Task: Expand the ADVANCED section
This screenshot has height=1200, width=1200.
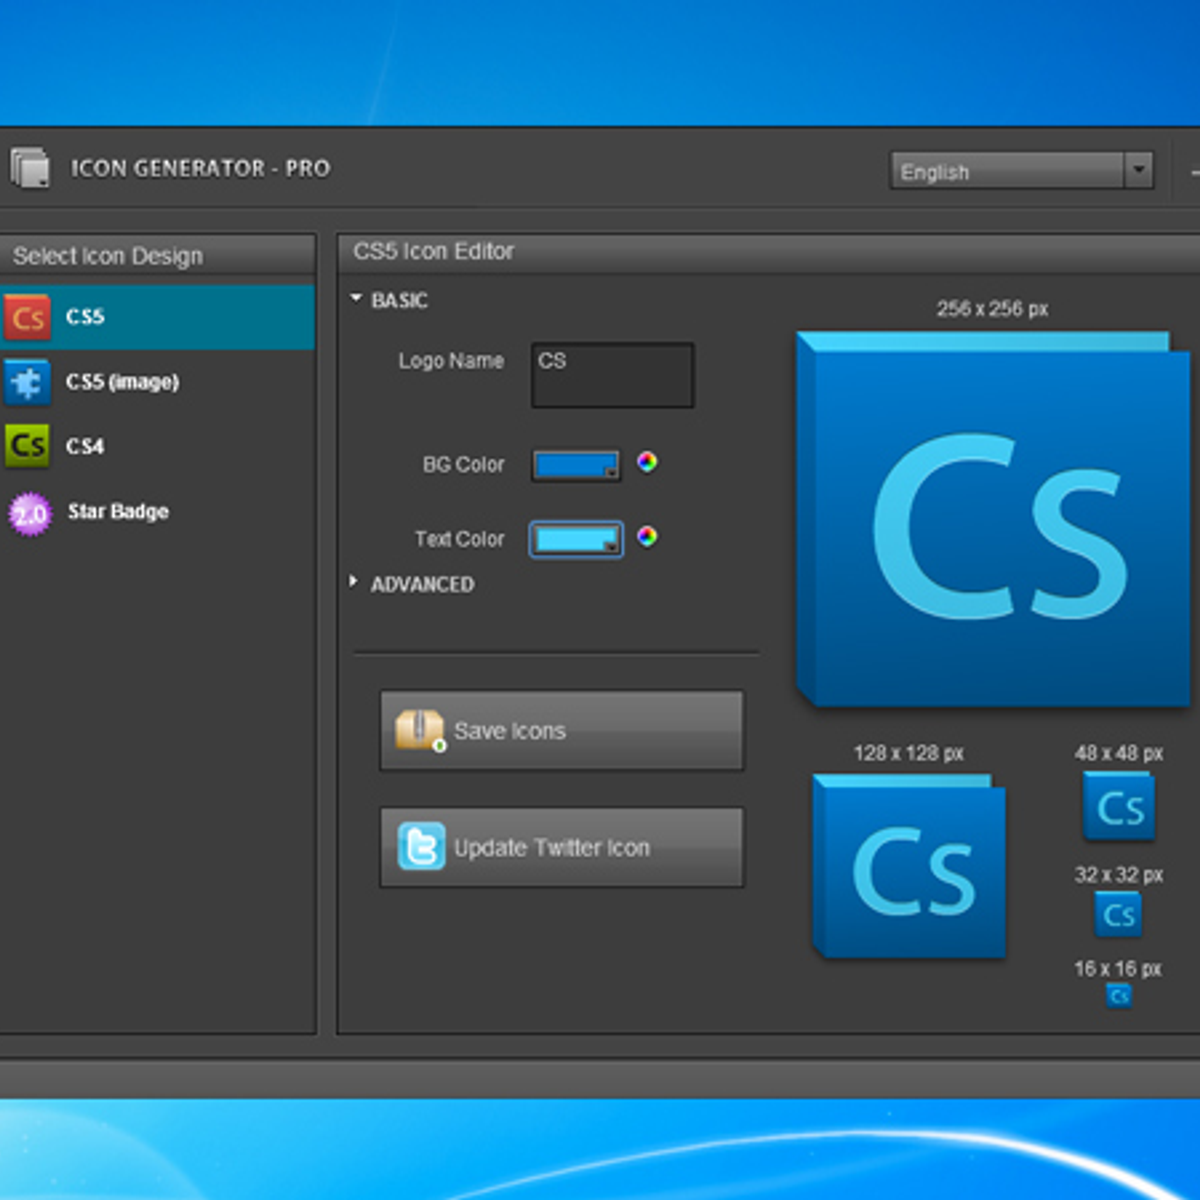Action: pos(354,582)
